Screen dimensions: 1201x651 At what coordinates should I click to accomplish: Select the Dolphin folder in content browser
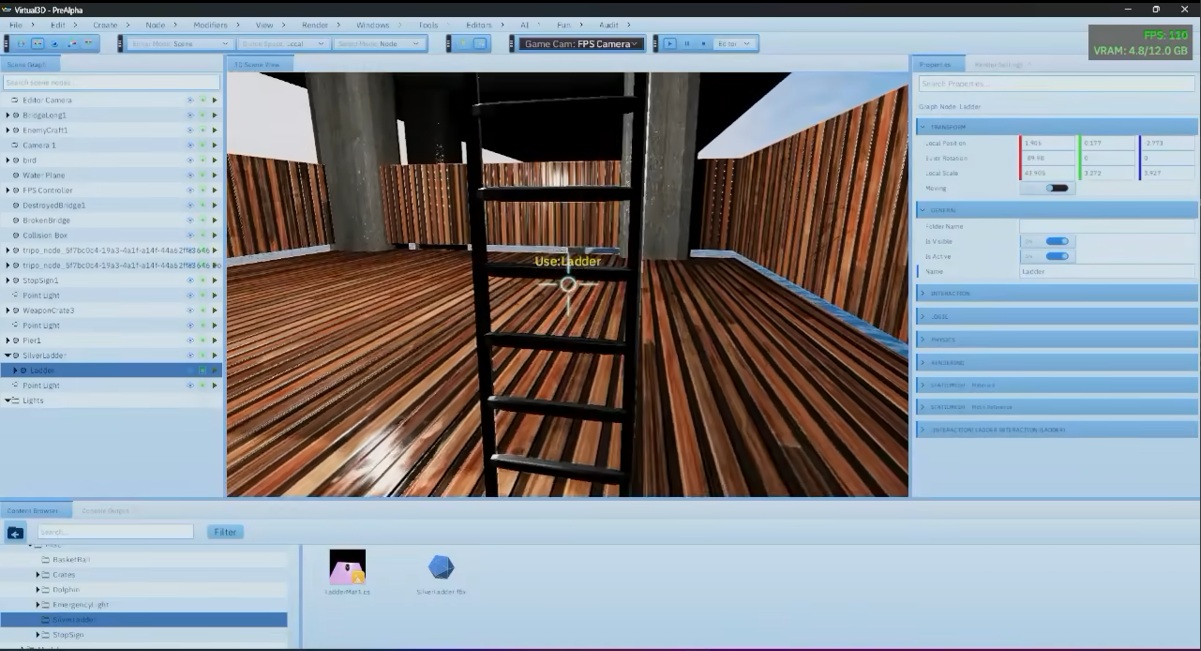coord(66,590)
